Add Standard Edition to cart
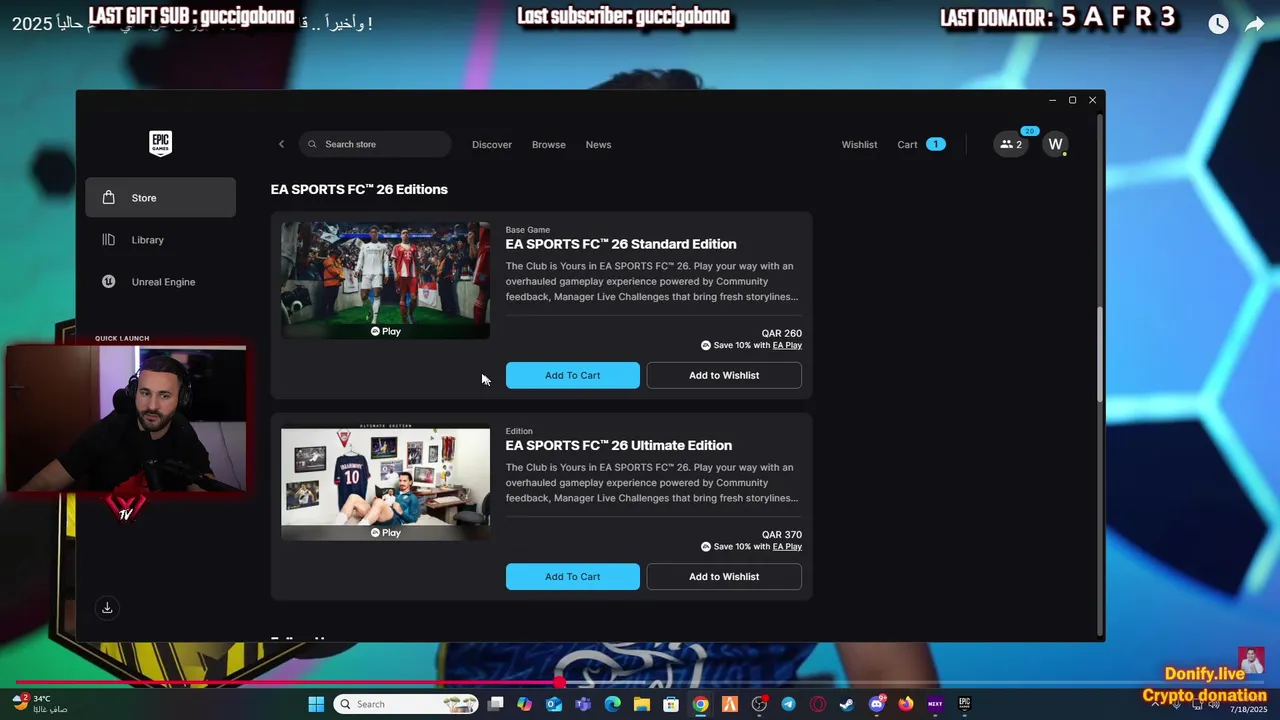This screenshot has width=1280, height=720. pyautogui.click(x=572, y=375)
